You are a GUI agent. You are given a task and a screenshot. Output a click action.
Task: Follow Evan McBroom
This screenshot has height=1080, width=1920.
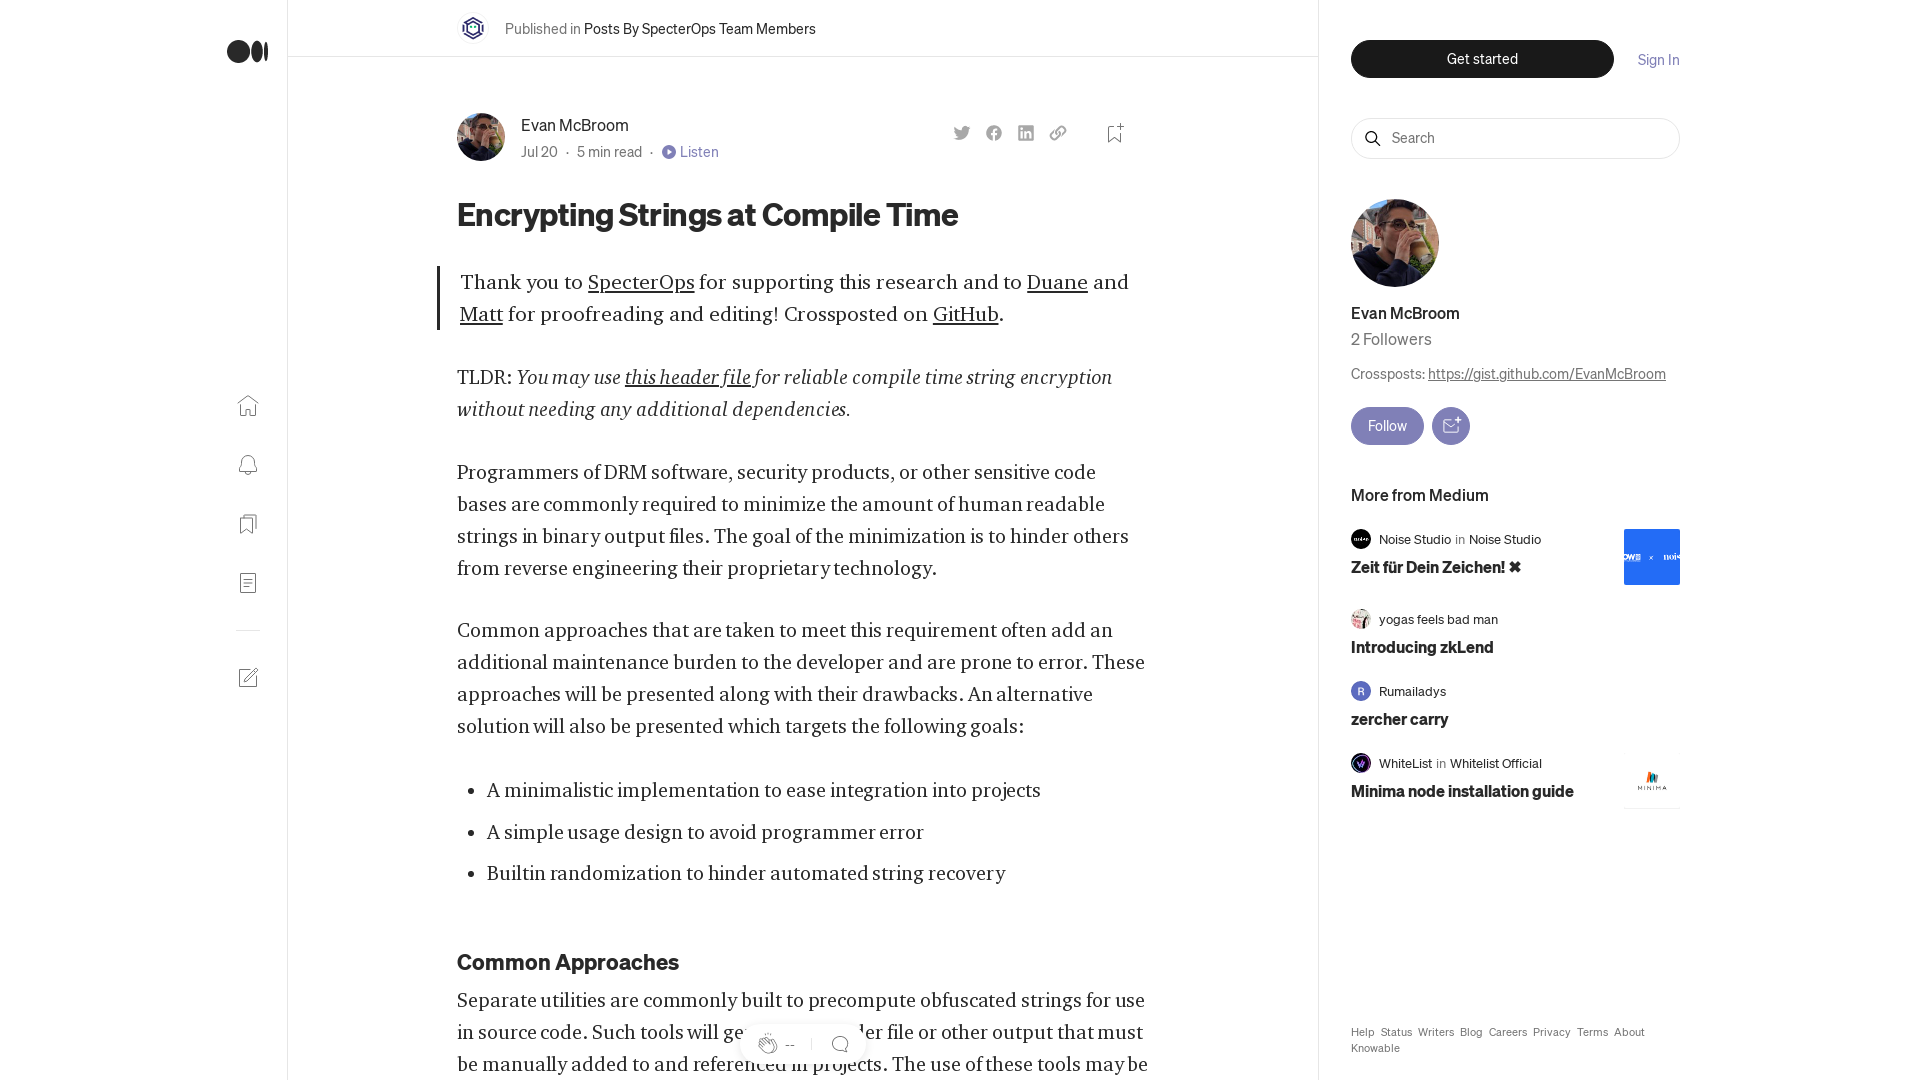coord(1386,425)
